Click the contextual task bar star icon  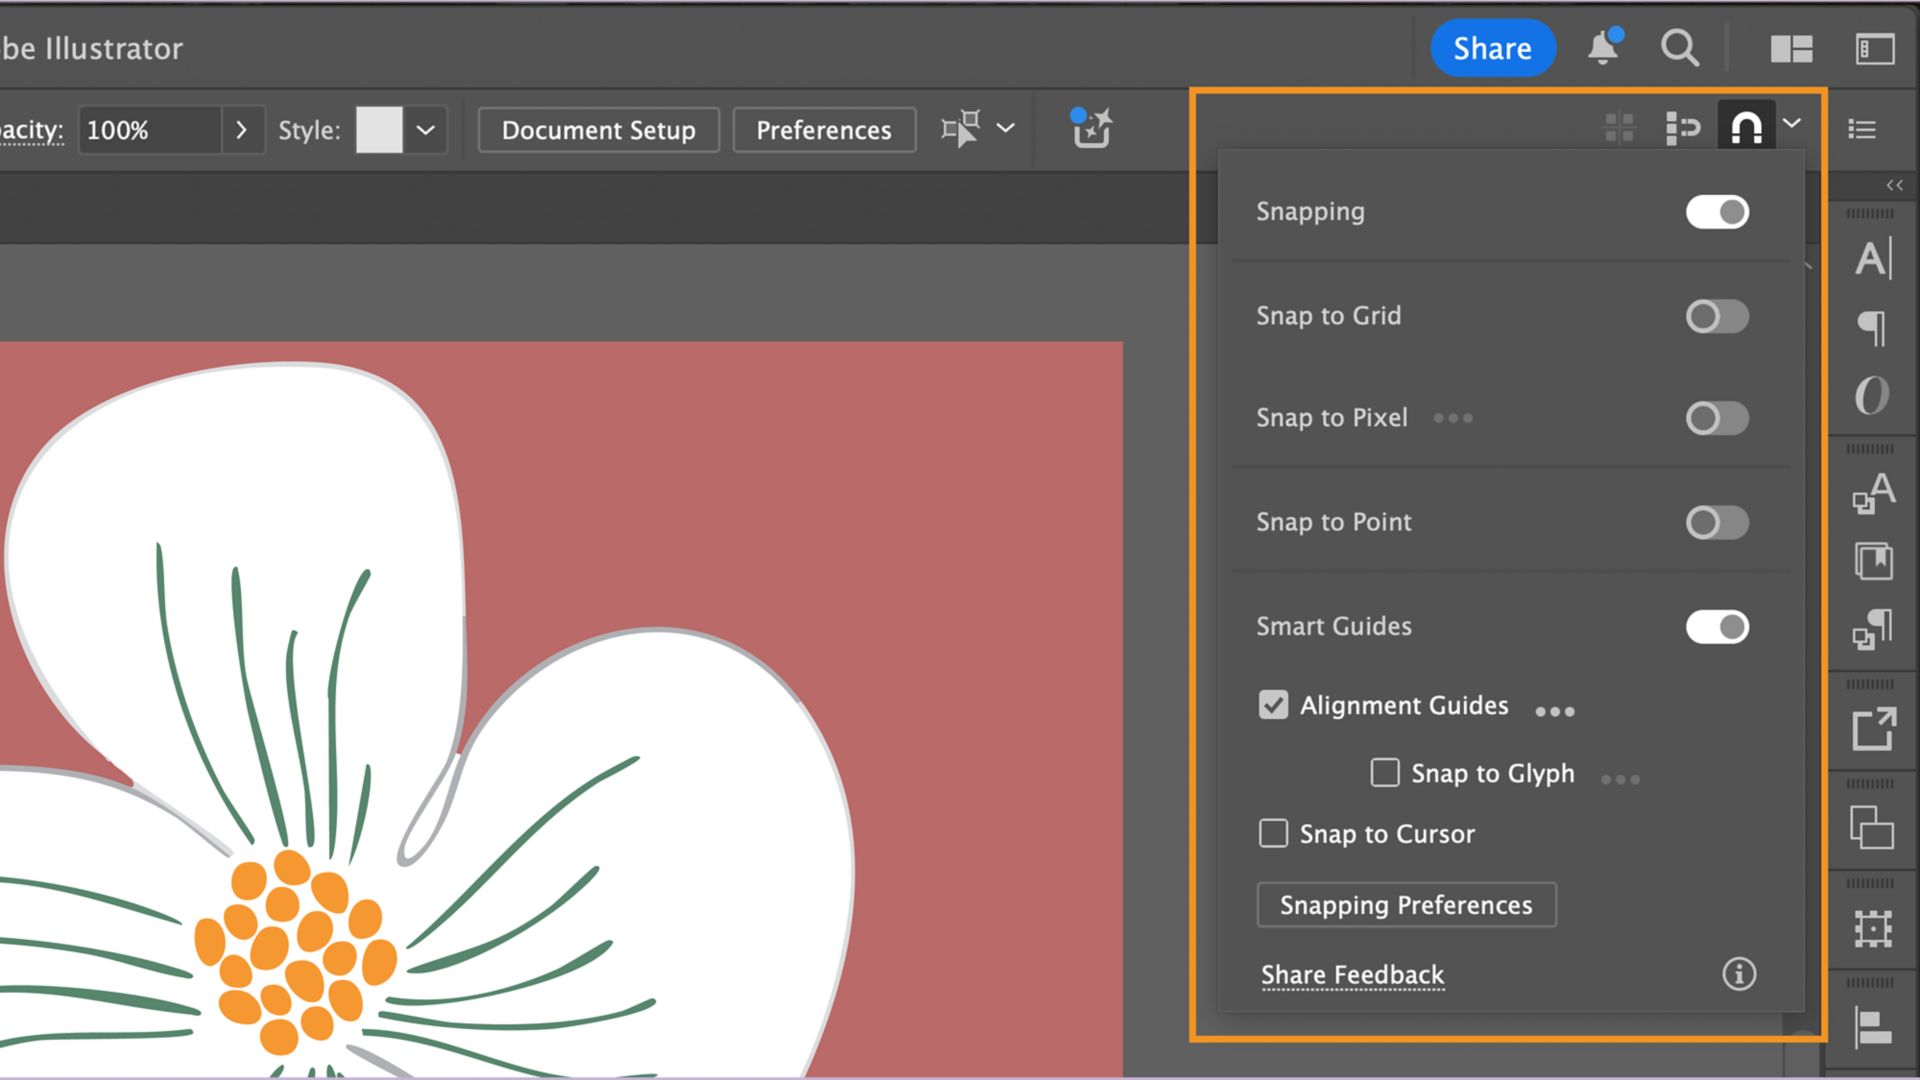[x=1091, y=128]
